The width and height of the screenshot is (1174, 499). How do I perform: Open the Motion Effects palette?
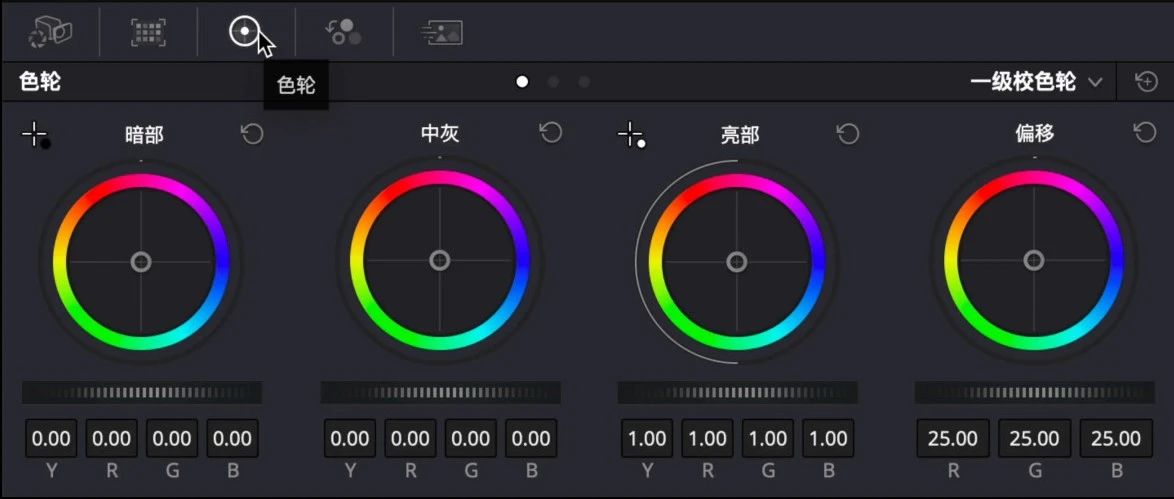coord(441,33)
